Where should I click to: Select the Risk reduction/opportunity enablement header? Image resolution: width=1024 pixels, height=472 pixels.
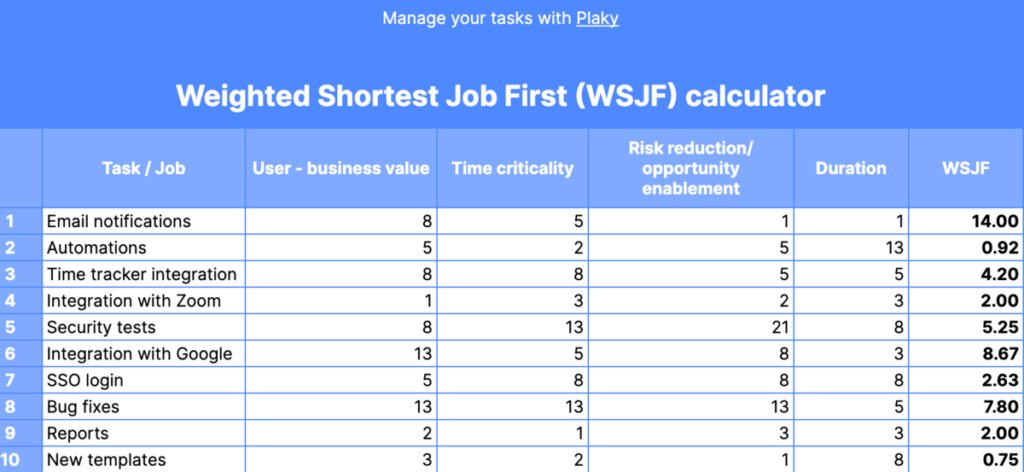(690, 168)
